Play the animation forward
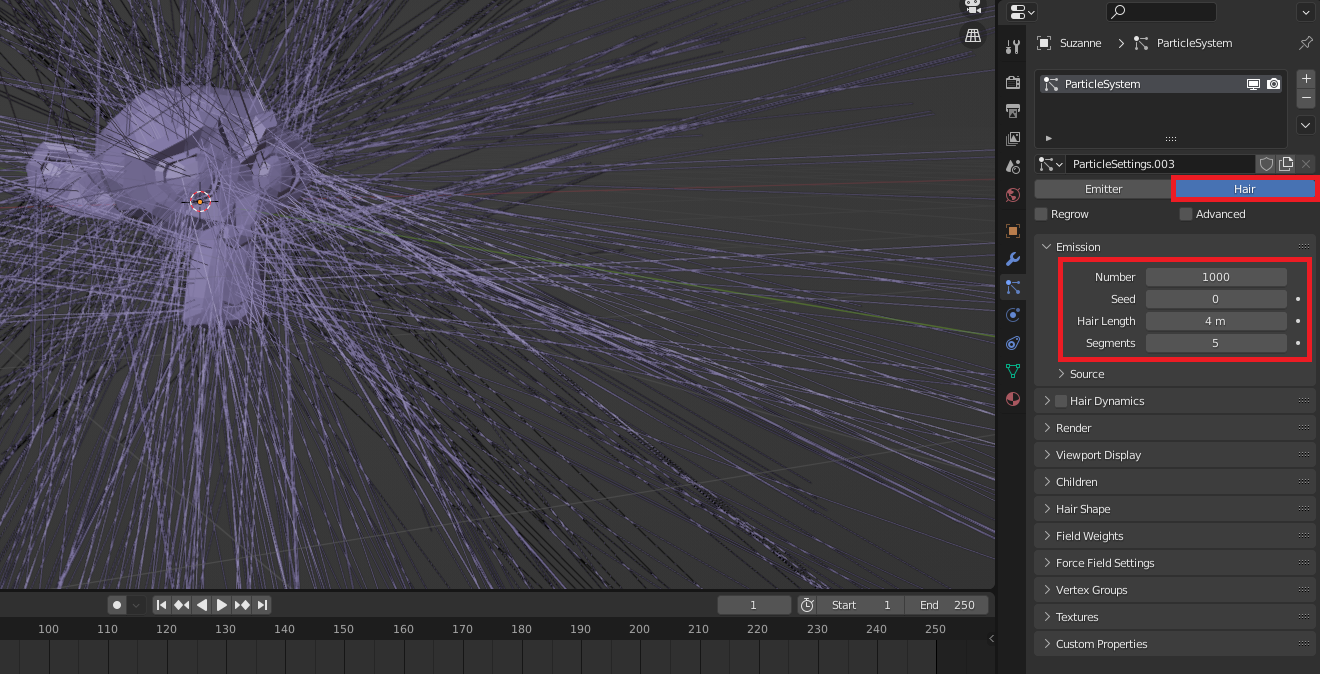 tap(222, 605)
